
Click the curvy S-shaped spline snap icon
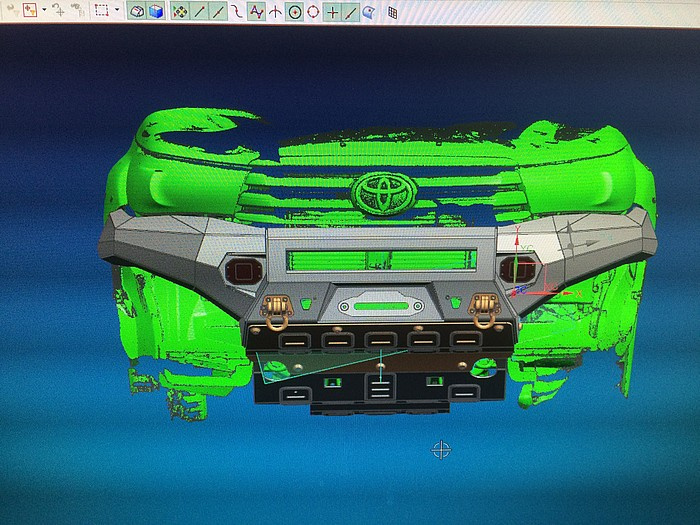click(237, 12)
